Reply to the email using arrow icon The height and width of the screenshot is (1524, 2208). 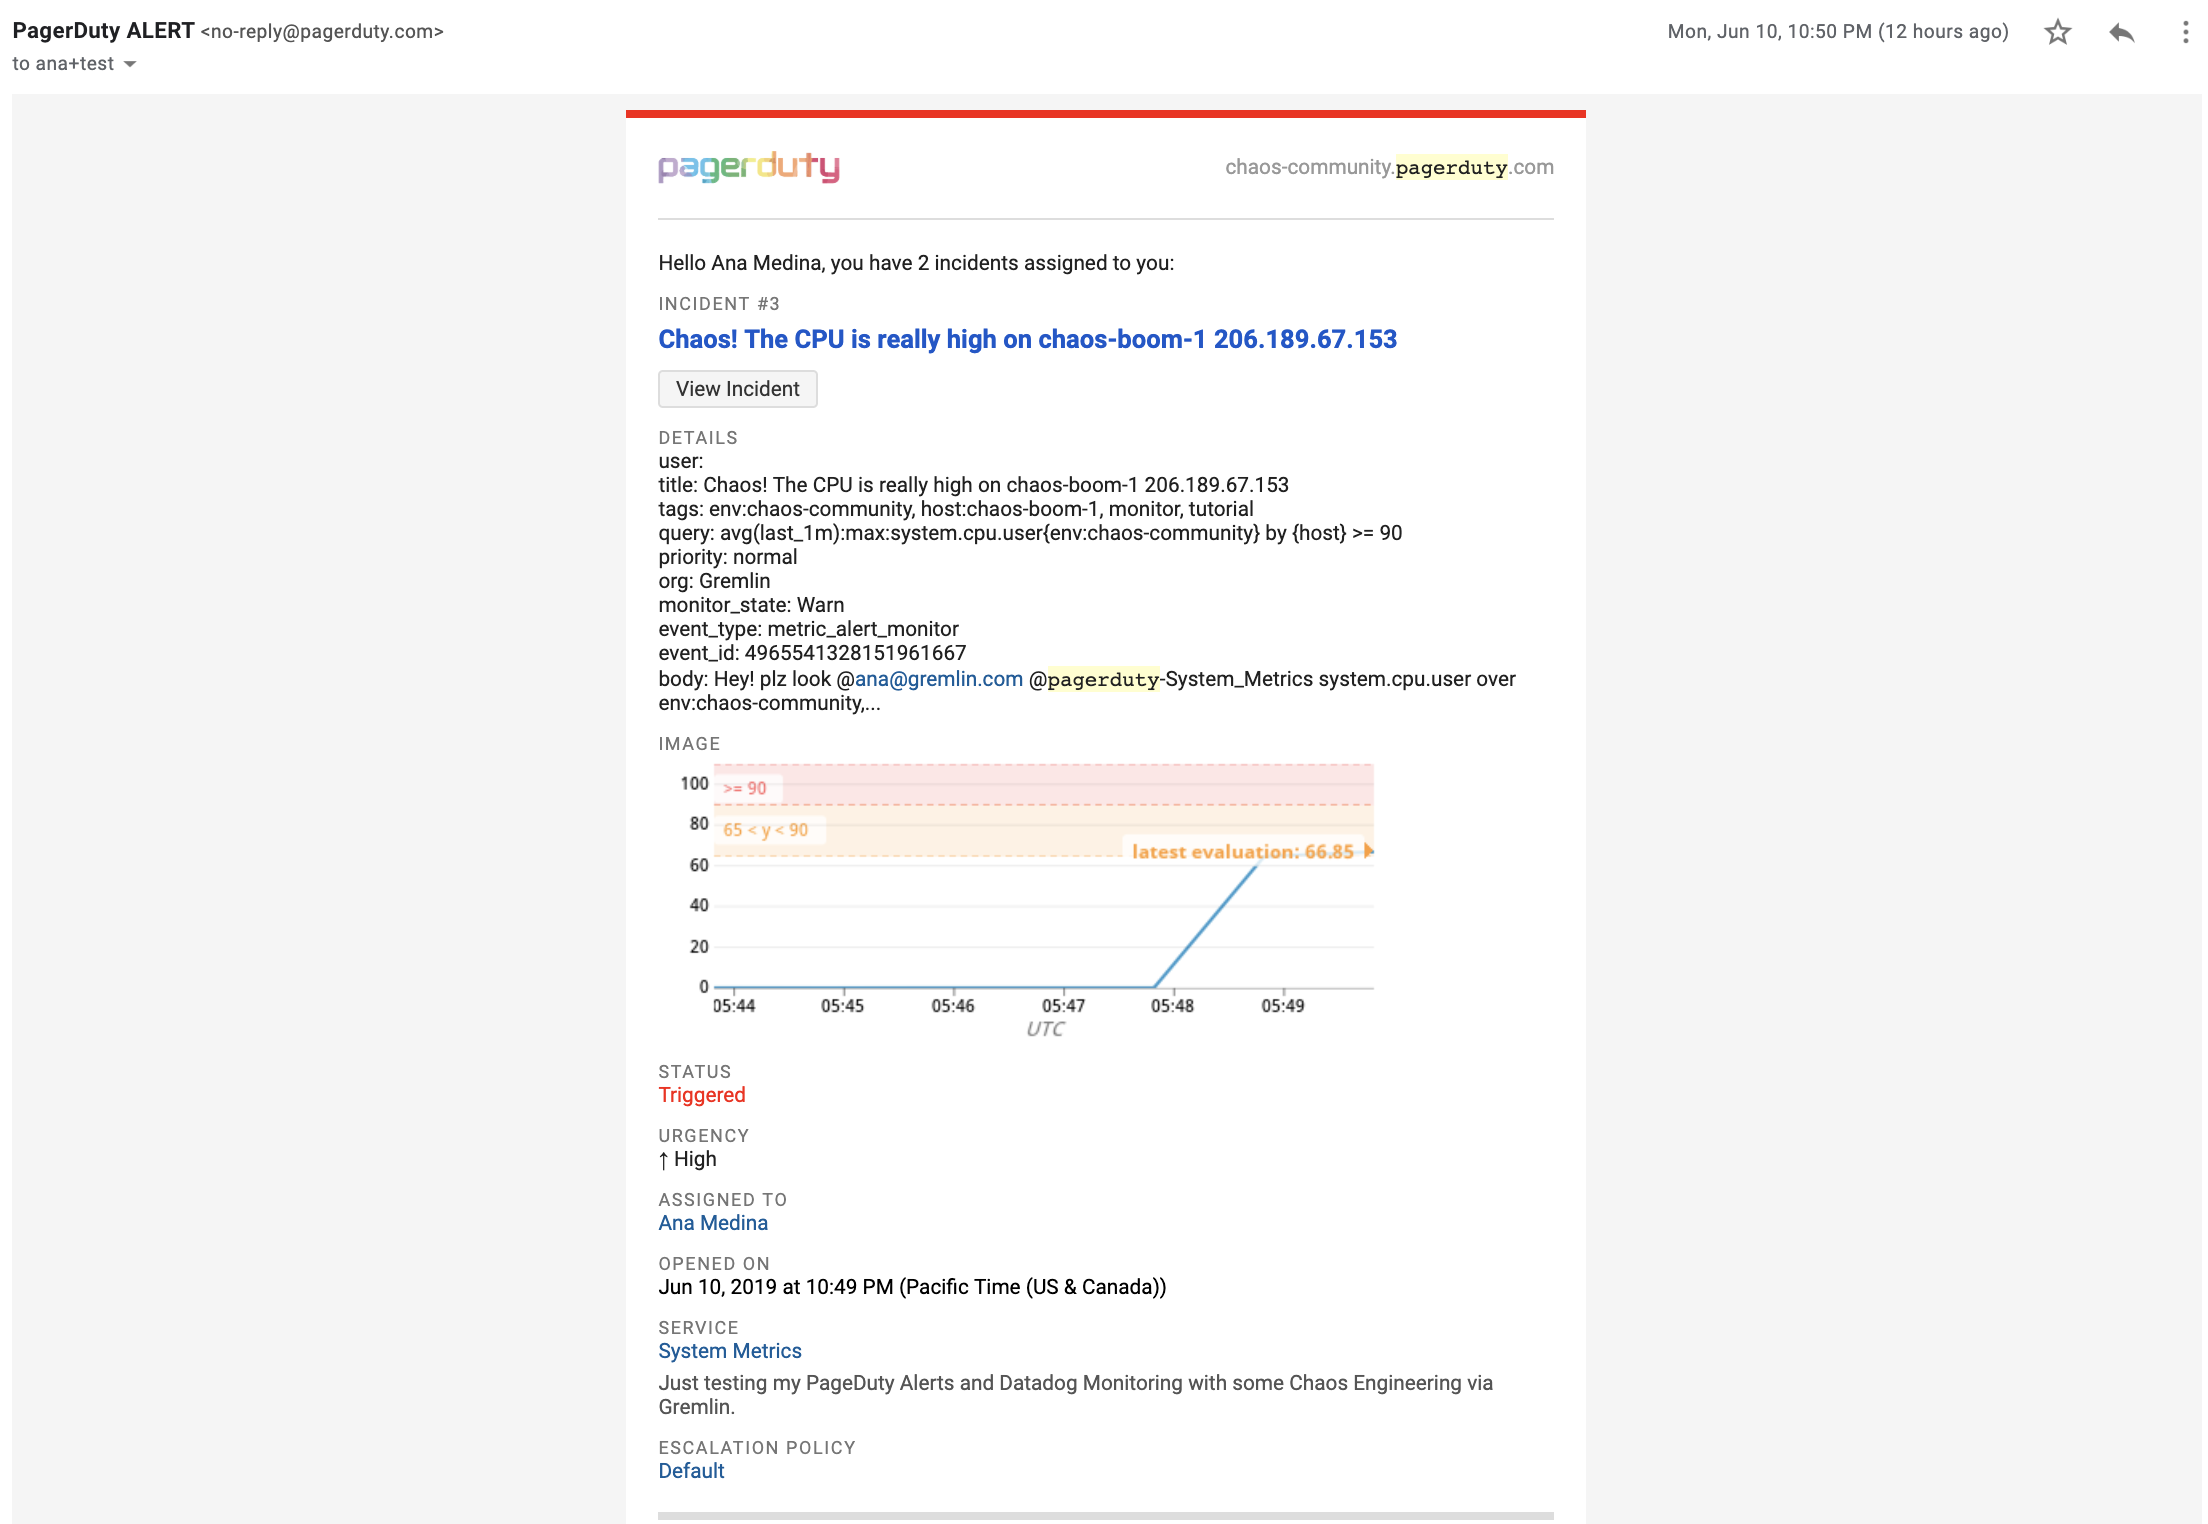coord(2121,32)
